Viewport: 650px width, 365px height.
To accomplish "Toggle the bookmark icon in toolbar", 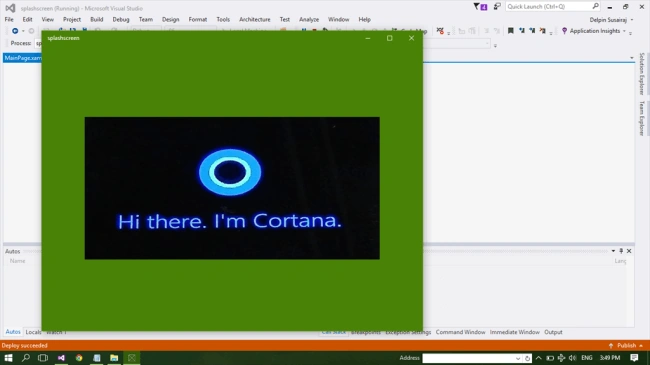I will tap(511, 31).
